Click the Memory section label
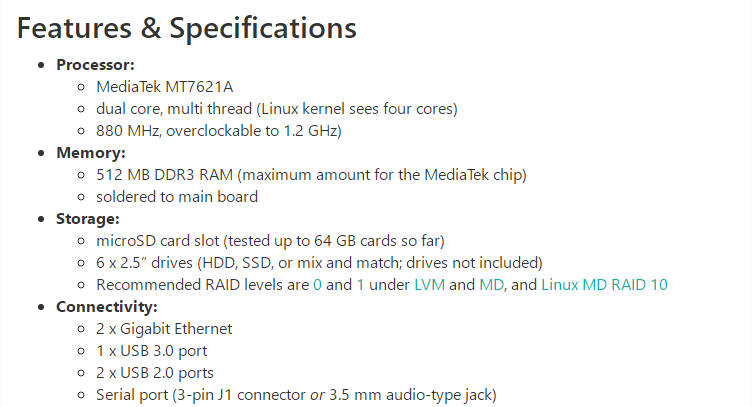 pos(91,153)
